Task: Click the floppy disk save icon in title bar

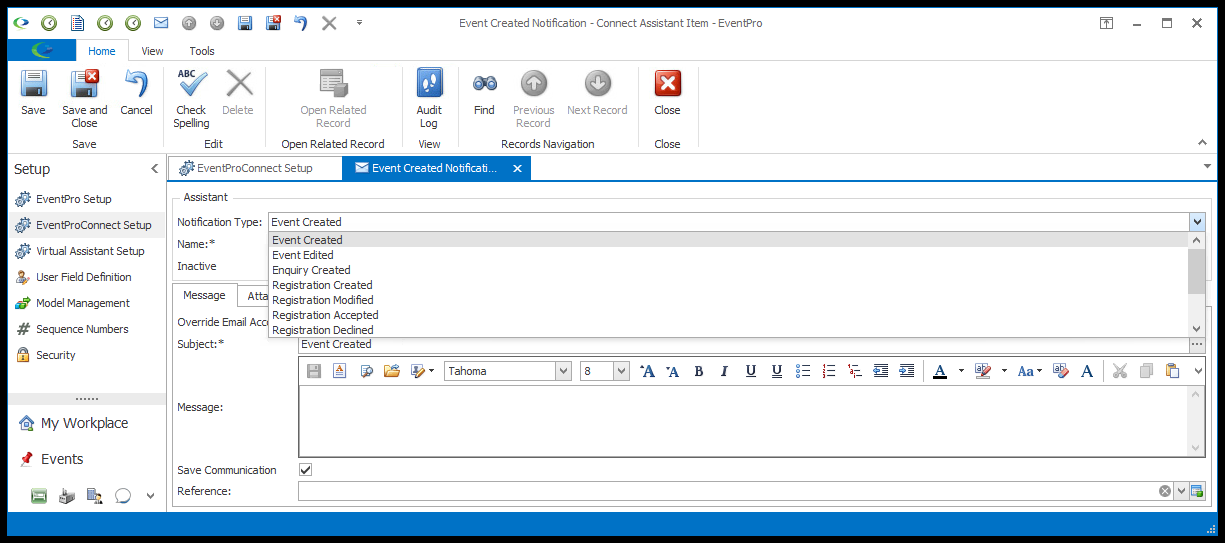Action: click(x=245, y=22)
